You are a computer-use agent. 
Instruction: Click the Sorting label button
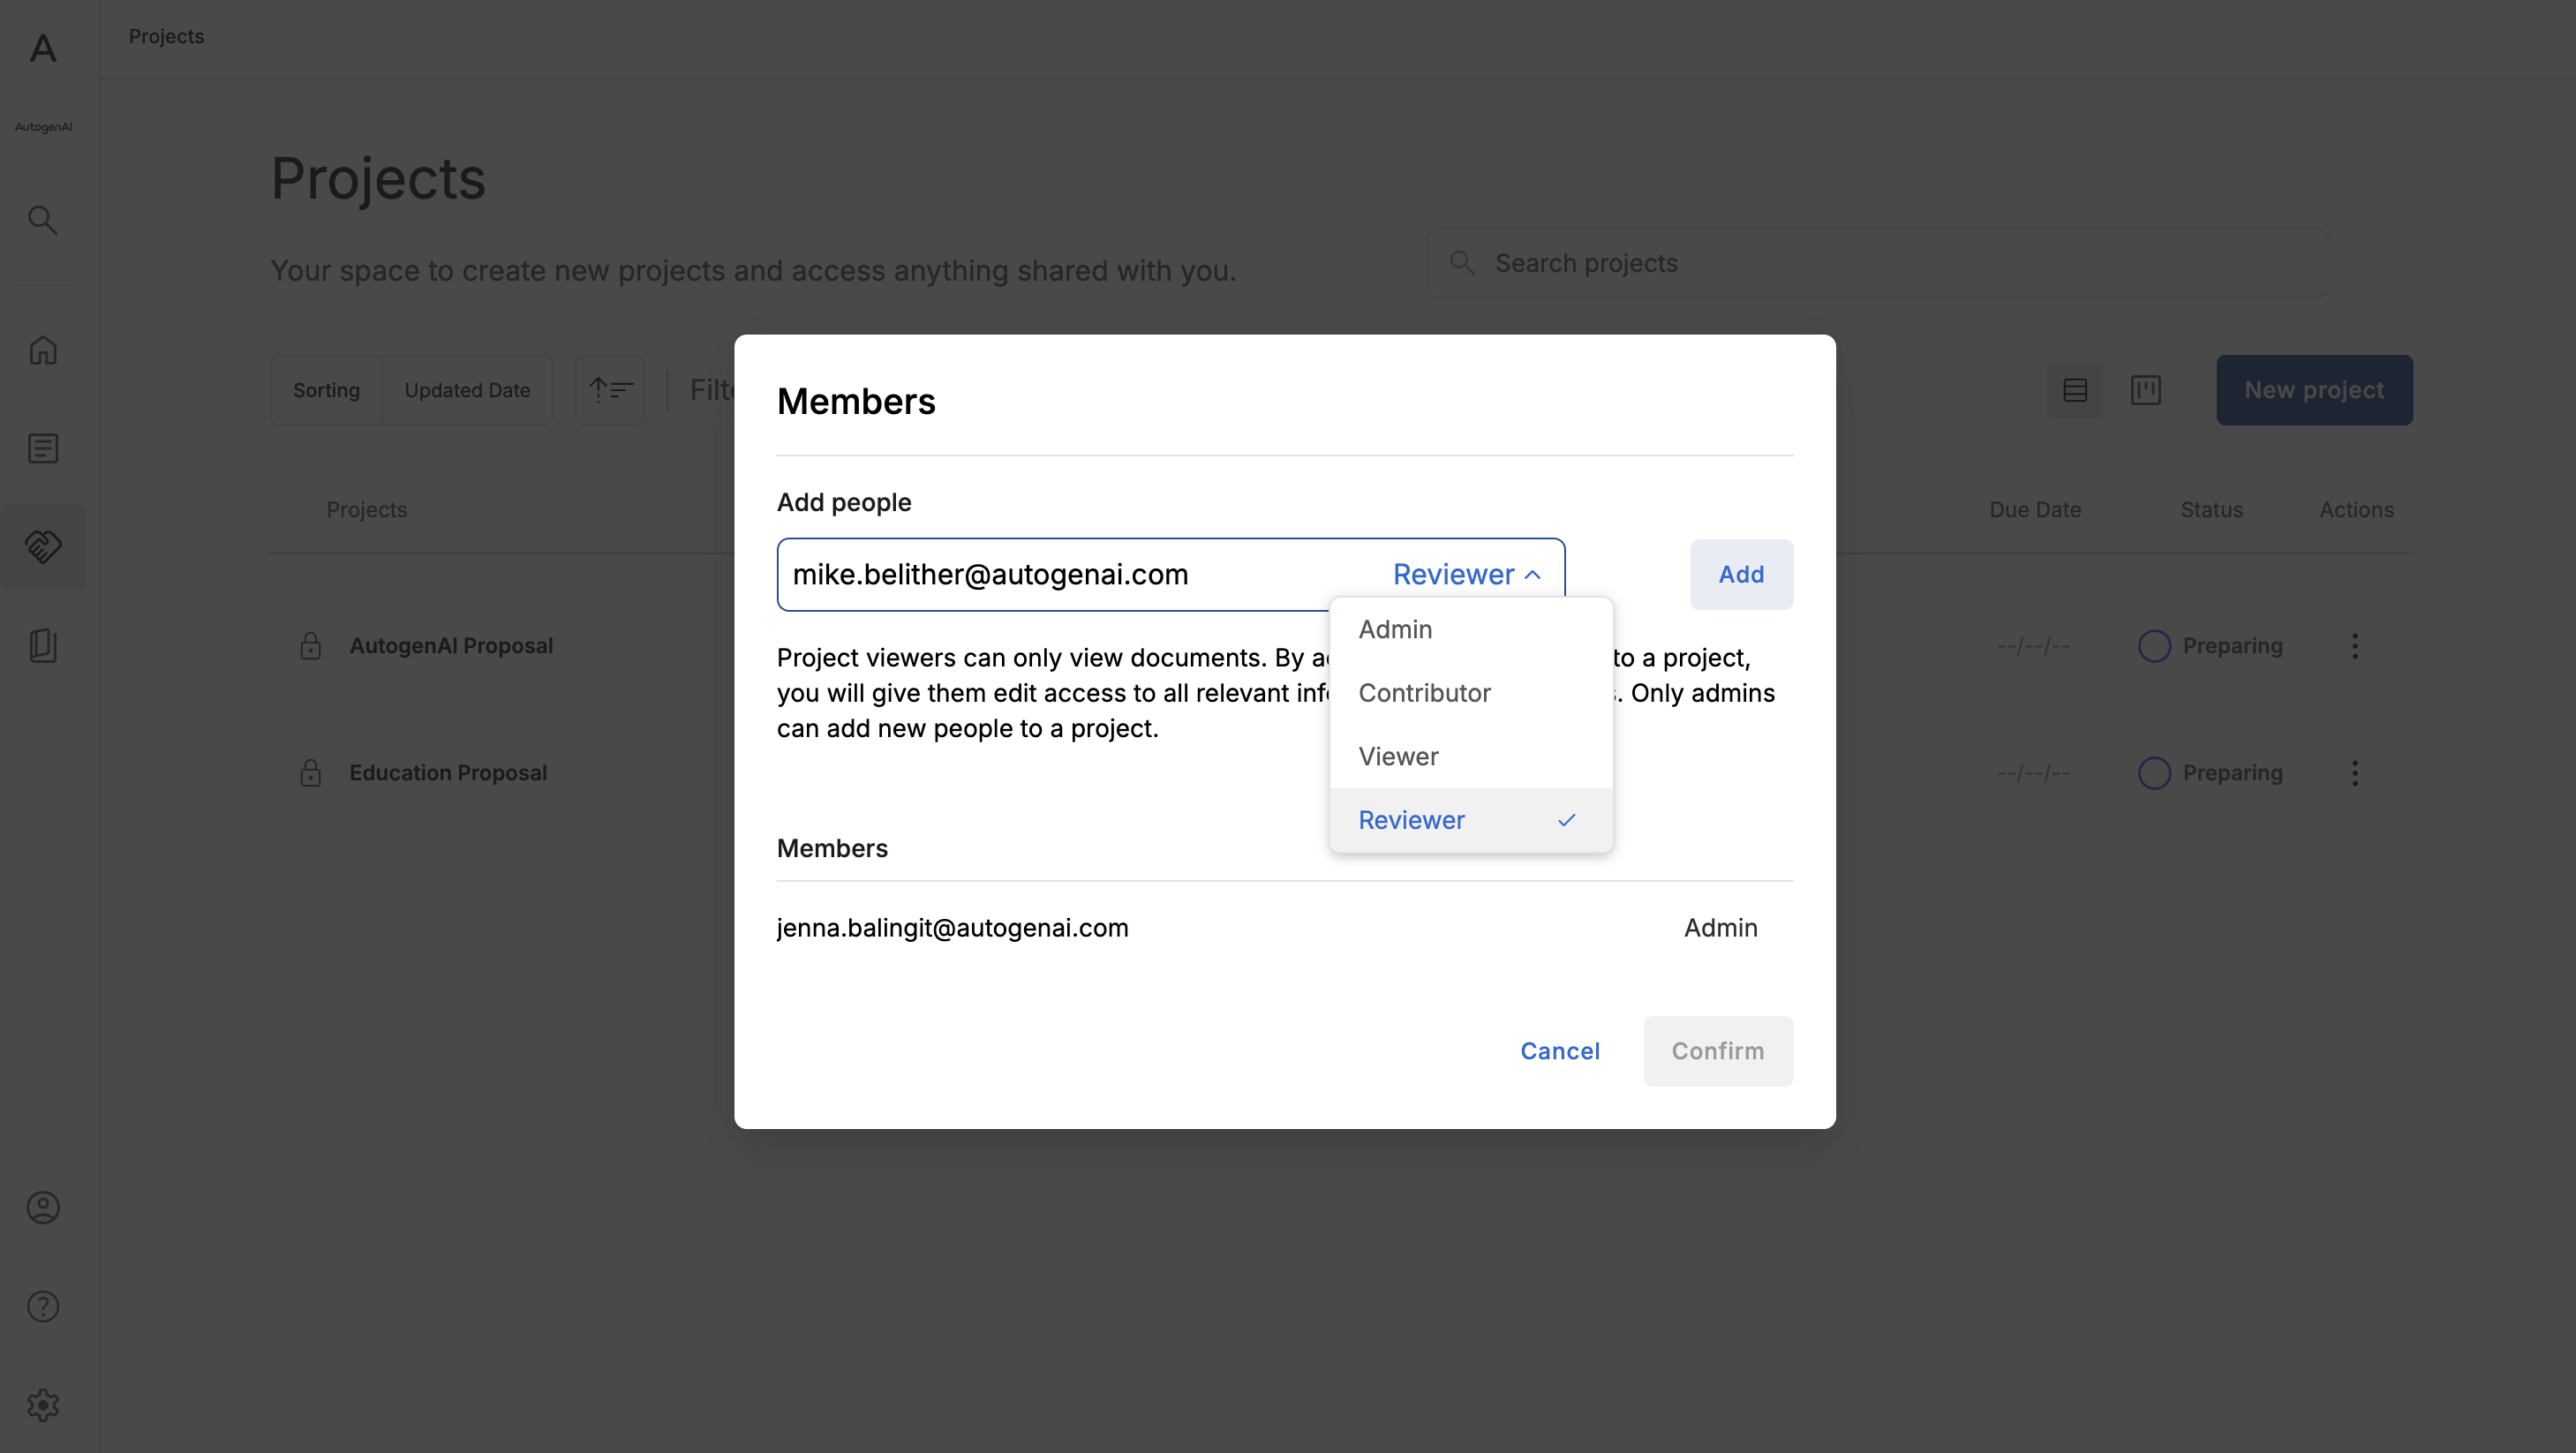pos(326,390)
